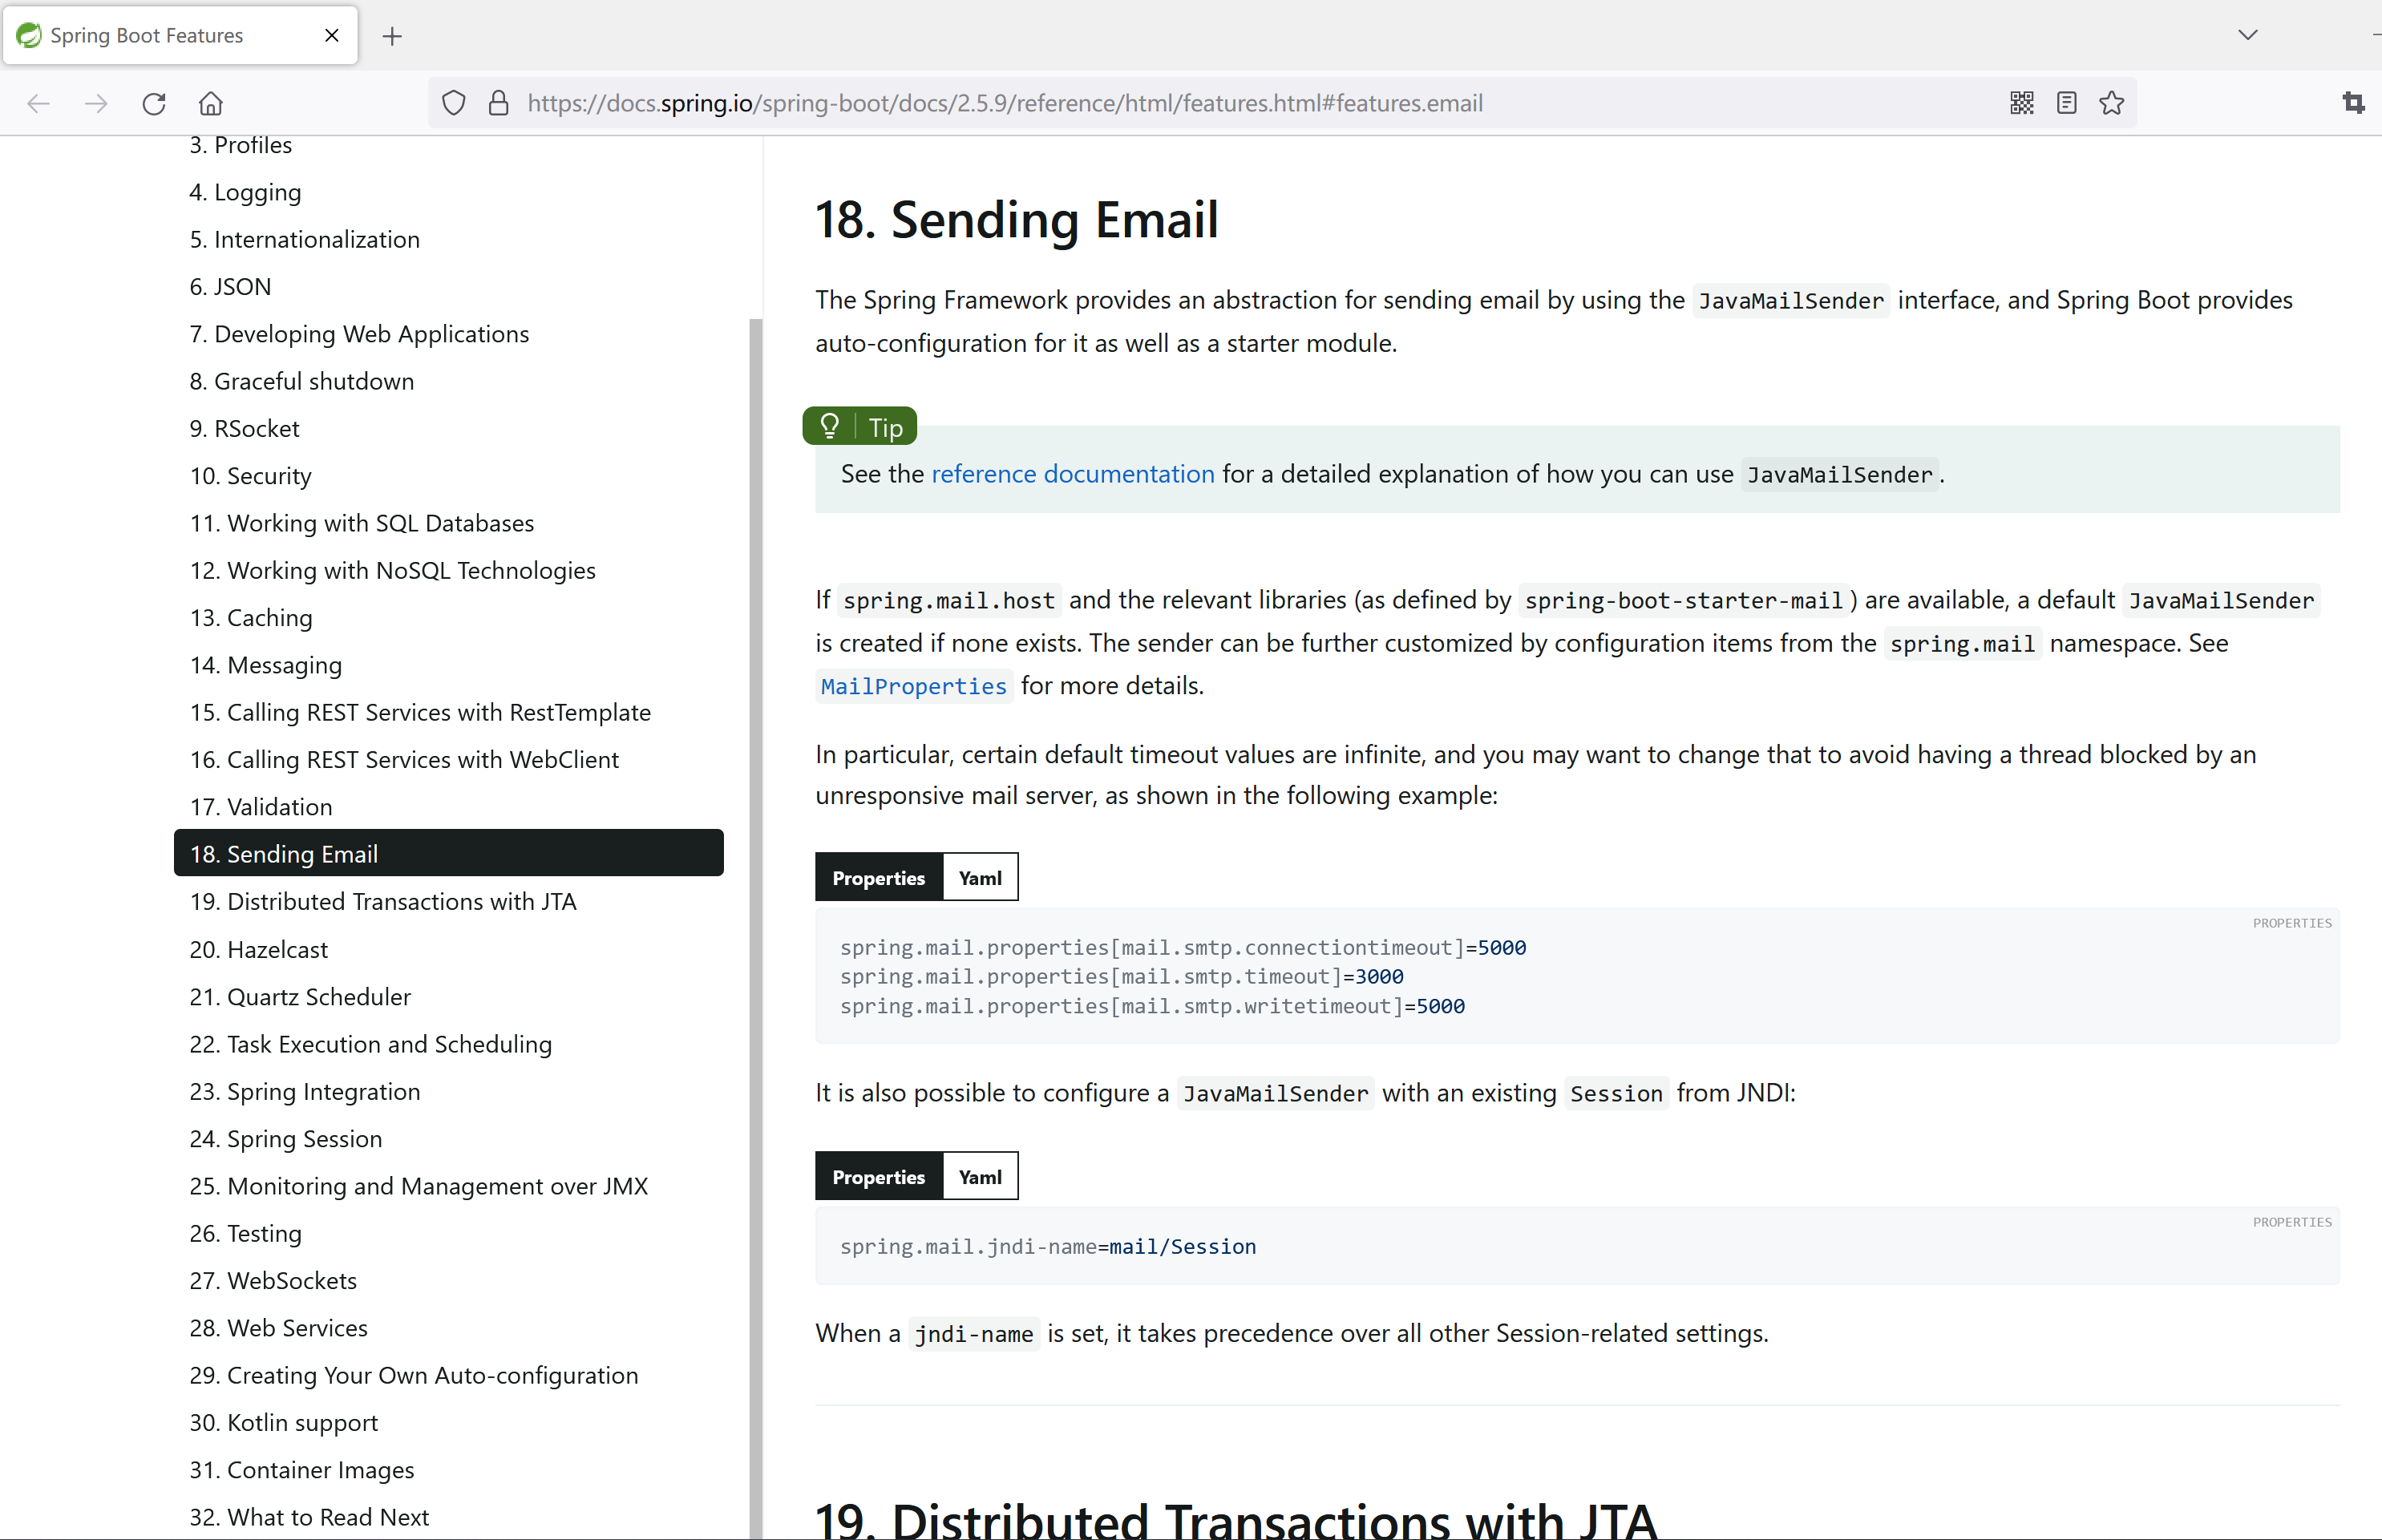The height and width of the screenshot is (1540, 2382).
Task: Open 10. Security section
Action: click(x=250, y=476)
